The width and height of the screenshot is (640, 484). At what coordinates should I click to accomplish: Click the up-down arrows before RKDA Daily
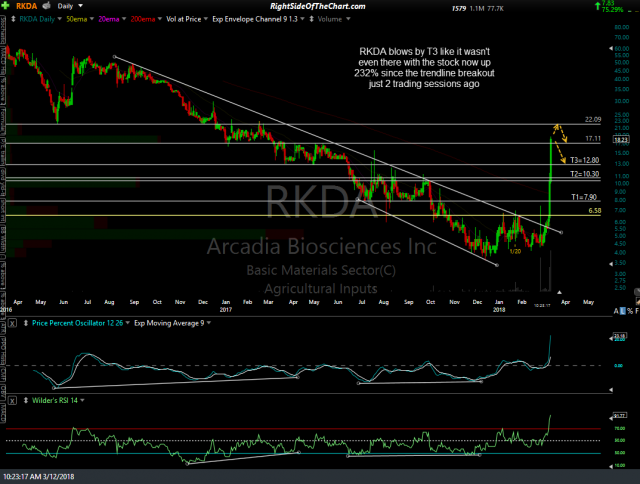click(13, 19)
